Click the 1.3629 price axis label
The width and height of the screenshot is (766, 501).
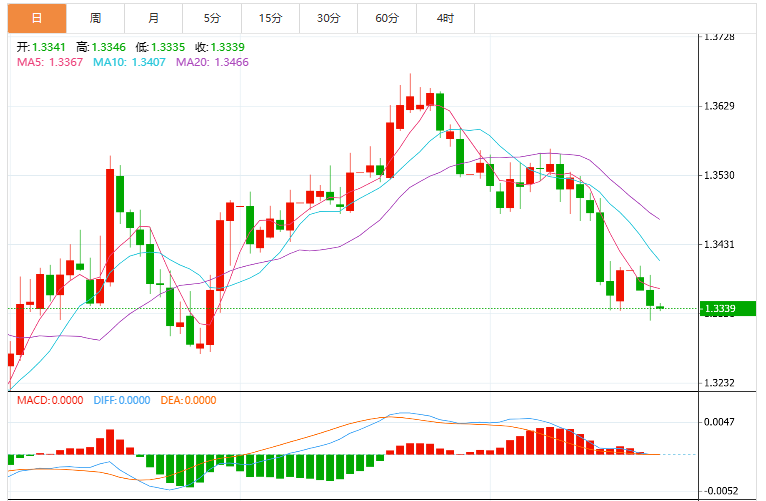point(719,106)
